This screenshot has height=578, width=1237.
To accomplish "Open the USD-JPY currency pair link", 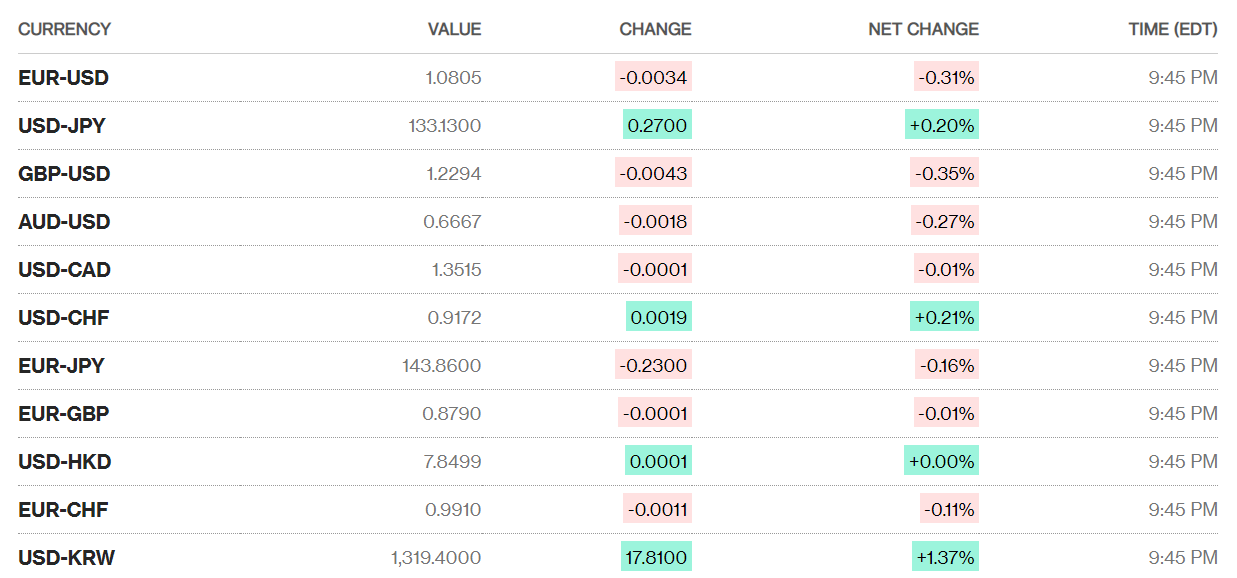I will pyautogui.click(x=62, y=126).
